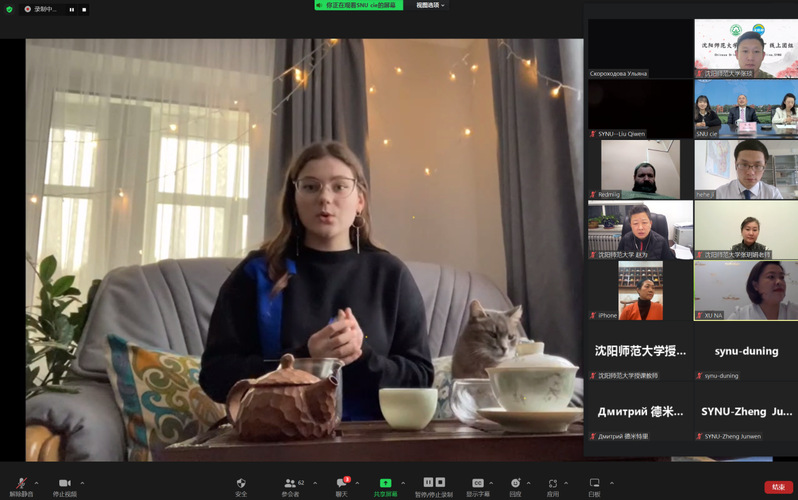This screenshot has width=798, height=500.
Task: Expand video options arrow beside camera
Action: [x=82, y=483]
